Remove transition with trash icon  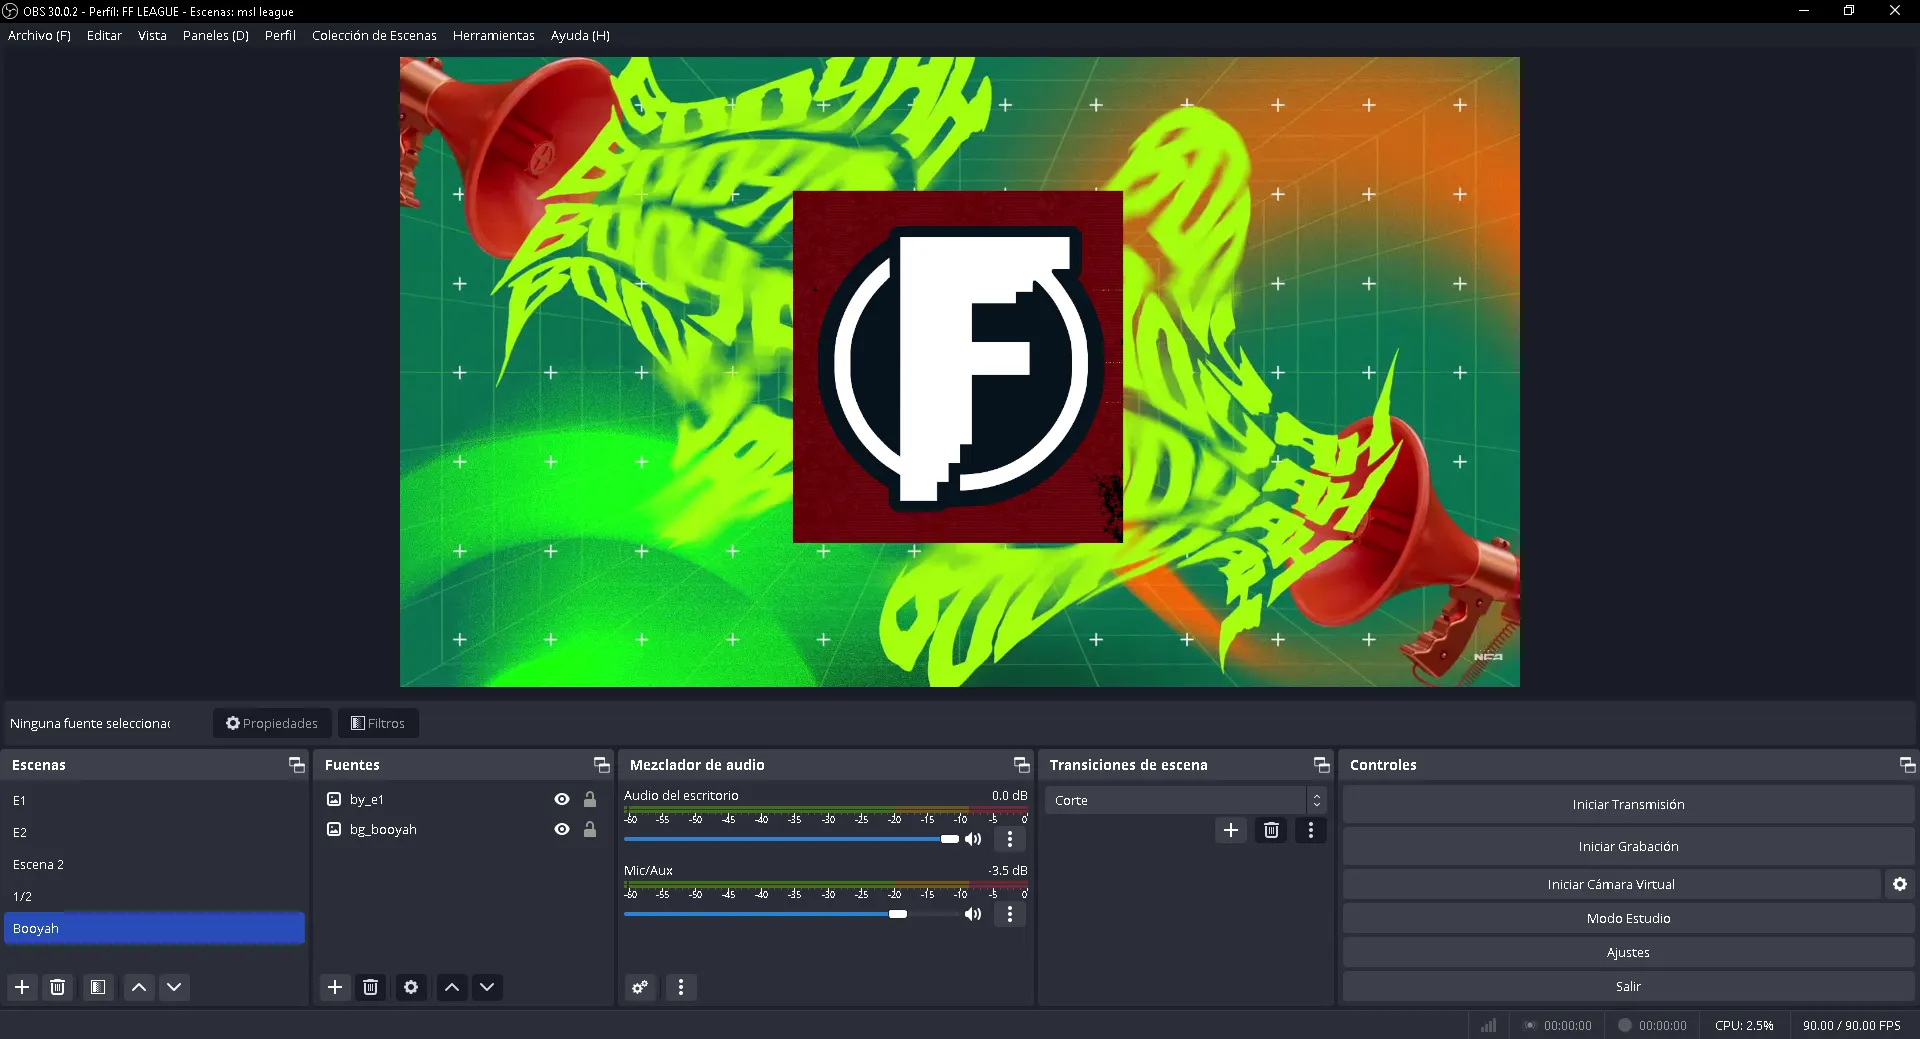coord(1271,830)
